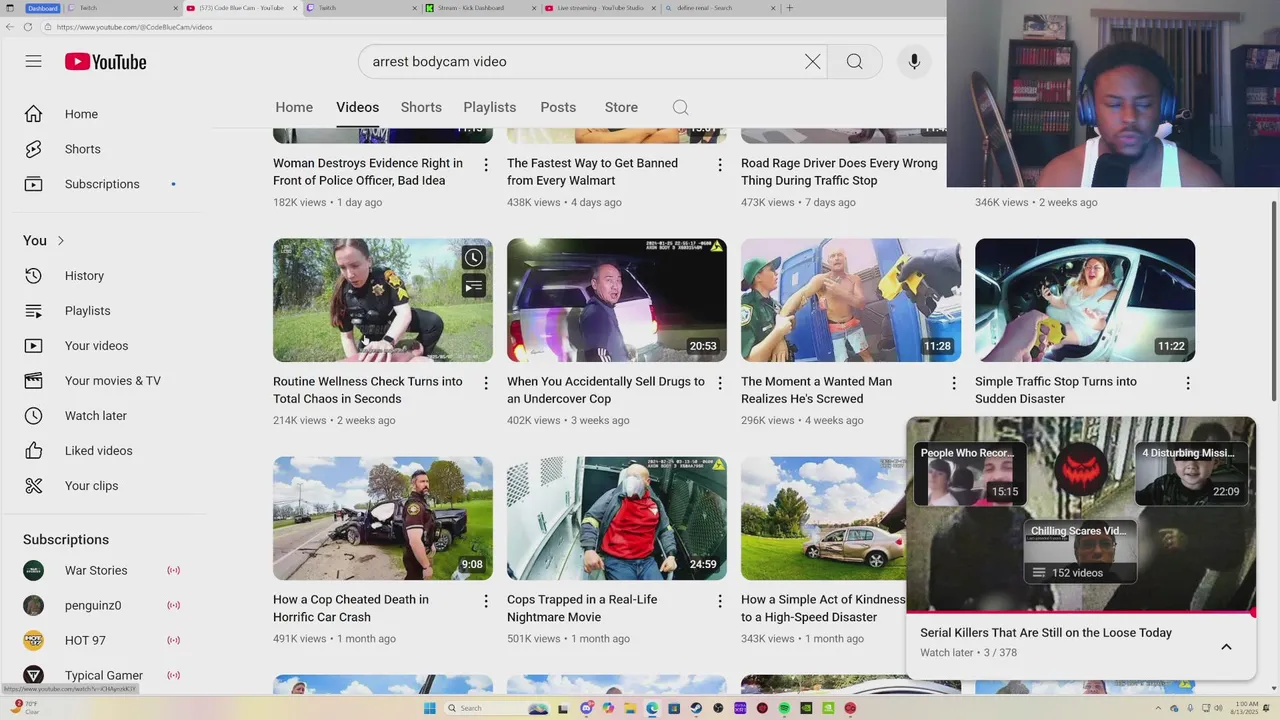Screen dimensions: 1280x720
Task: Click People Who Recor... end card
Action: 970,474
